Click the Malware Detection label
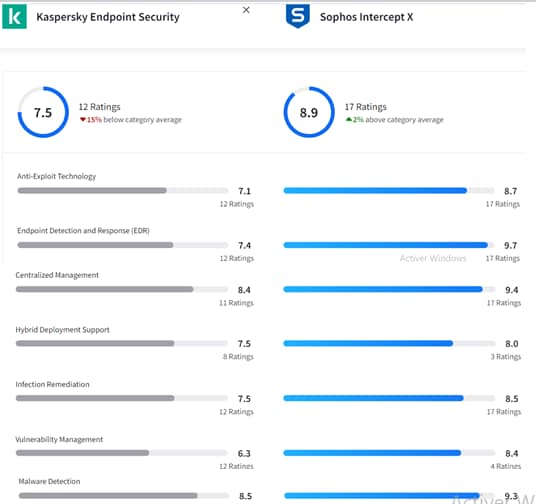The width and height of the screenshot is (536, 504). click(49, 481)
